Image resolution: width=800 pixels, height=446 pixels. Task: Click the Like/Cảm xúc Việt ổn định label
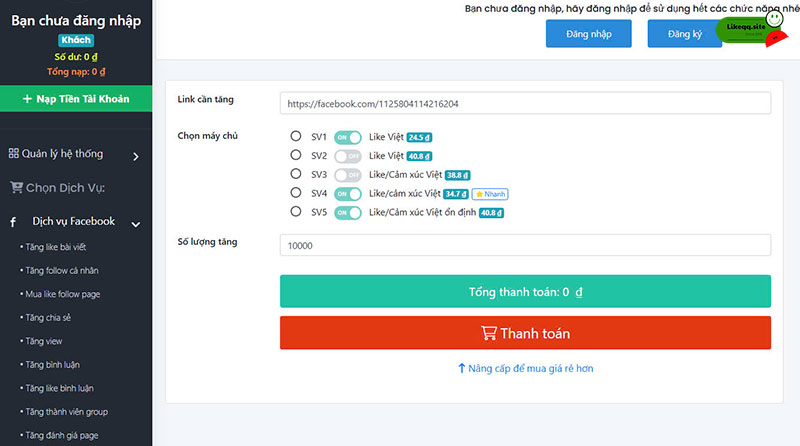coord(422,212)
